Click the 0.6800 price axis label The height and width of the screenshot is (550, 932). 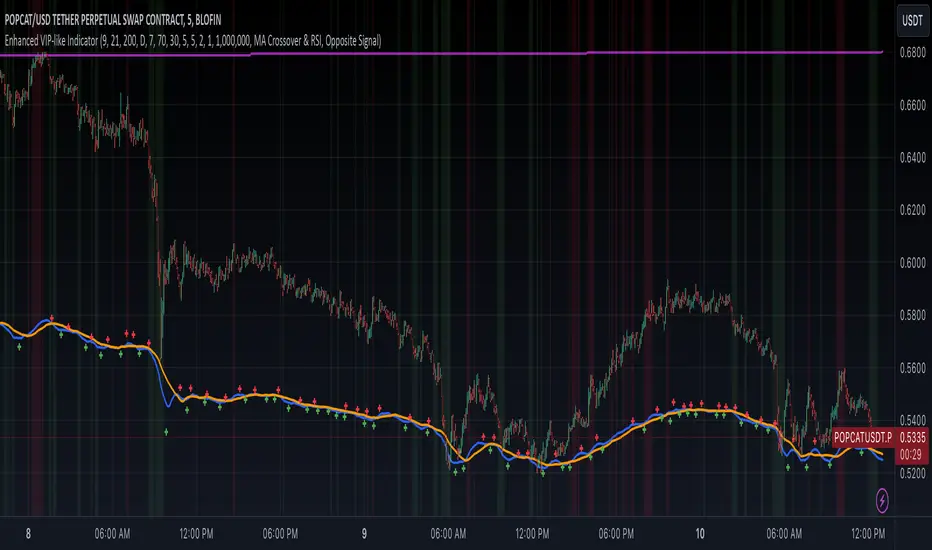click(x=912, y=53)
